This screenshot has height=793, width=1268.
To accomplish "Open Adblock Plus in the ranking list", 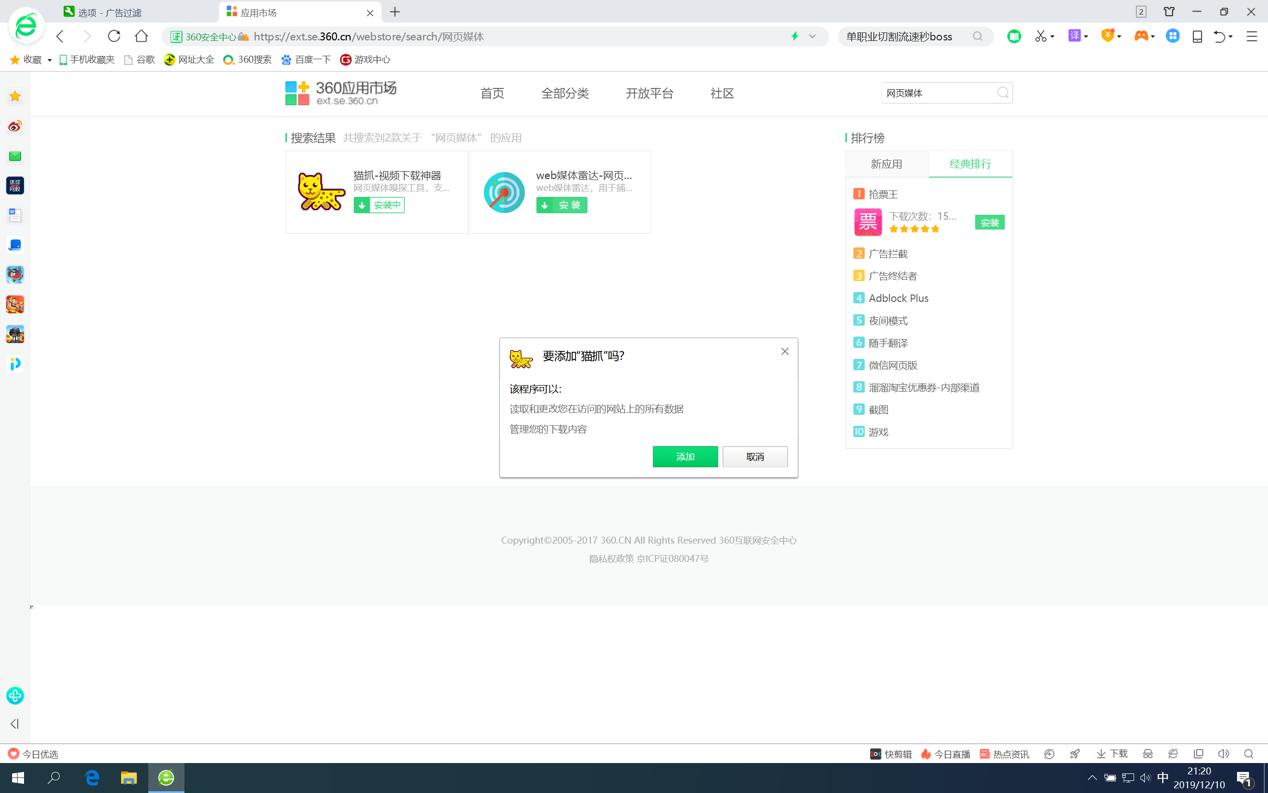I will [898, 298].
